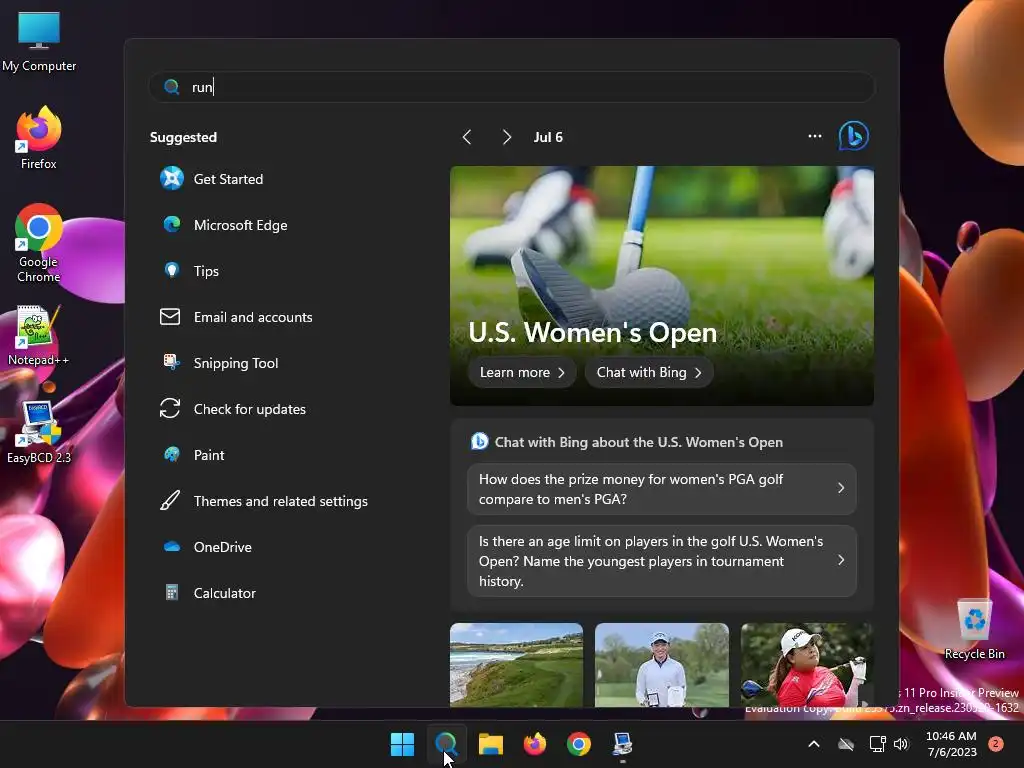
Task: Open age limit question chevron
Action: 840,560
